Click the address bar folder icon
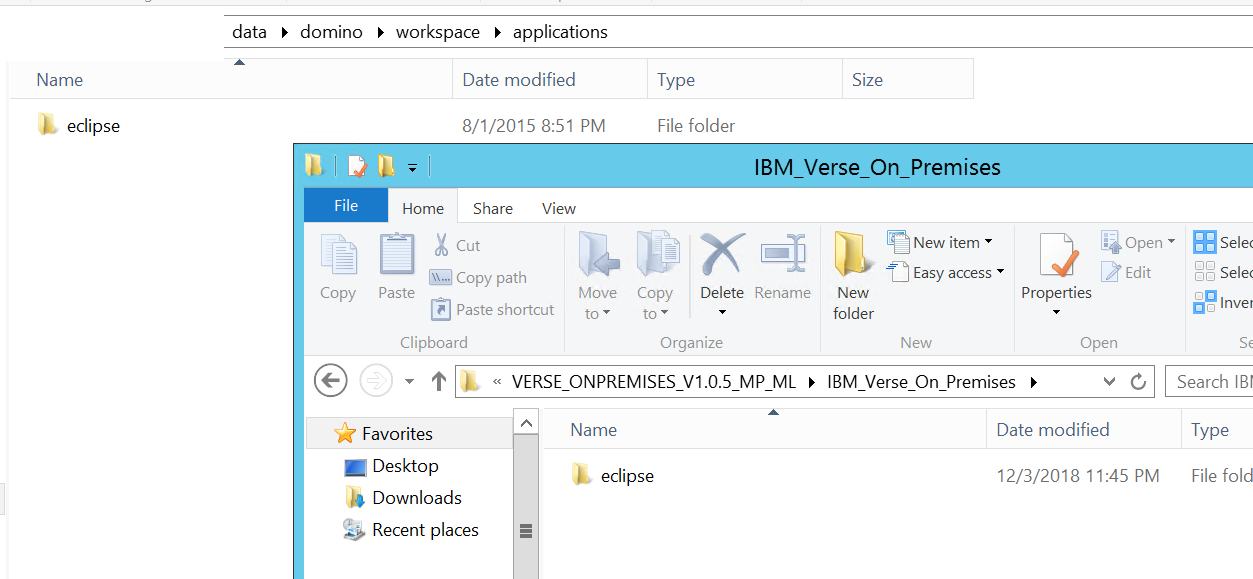The image size is (1253, 579). click(x=470, y=382)
